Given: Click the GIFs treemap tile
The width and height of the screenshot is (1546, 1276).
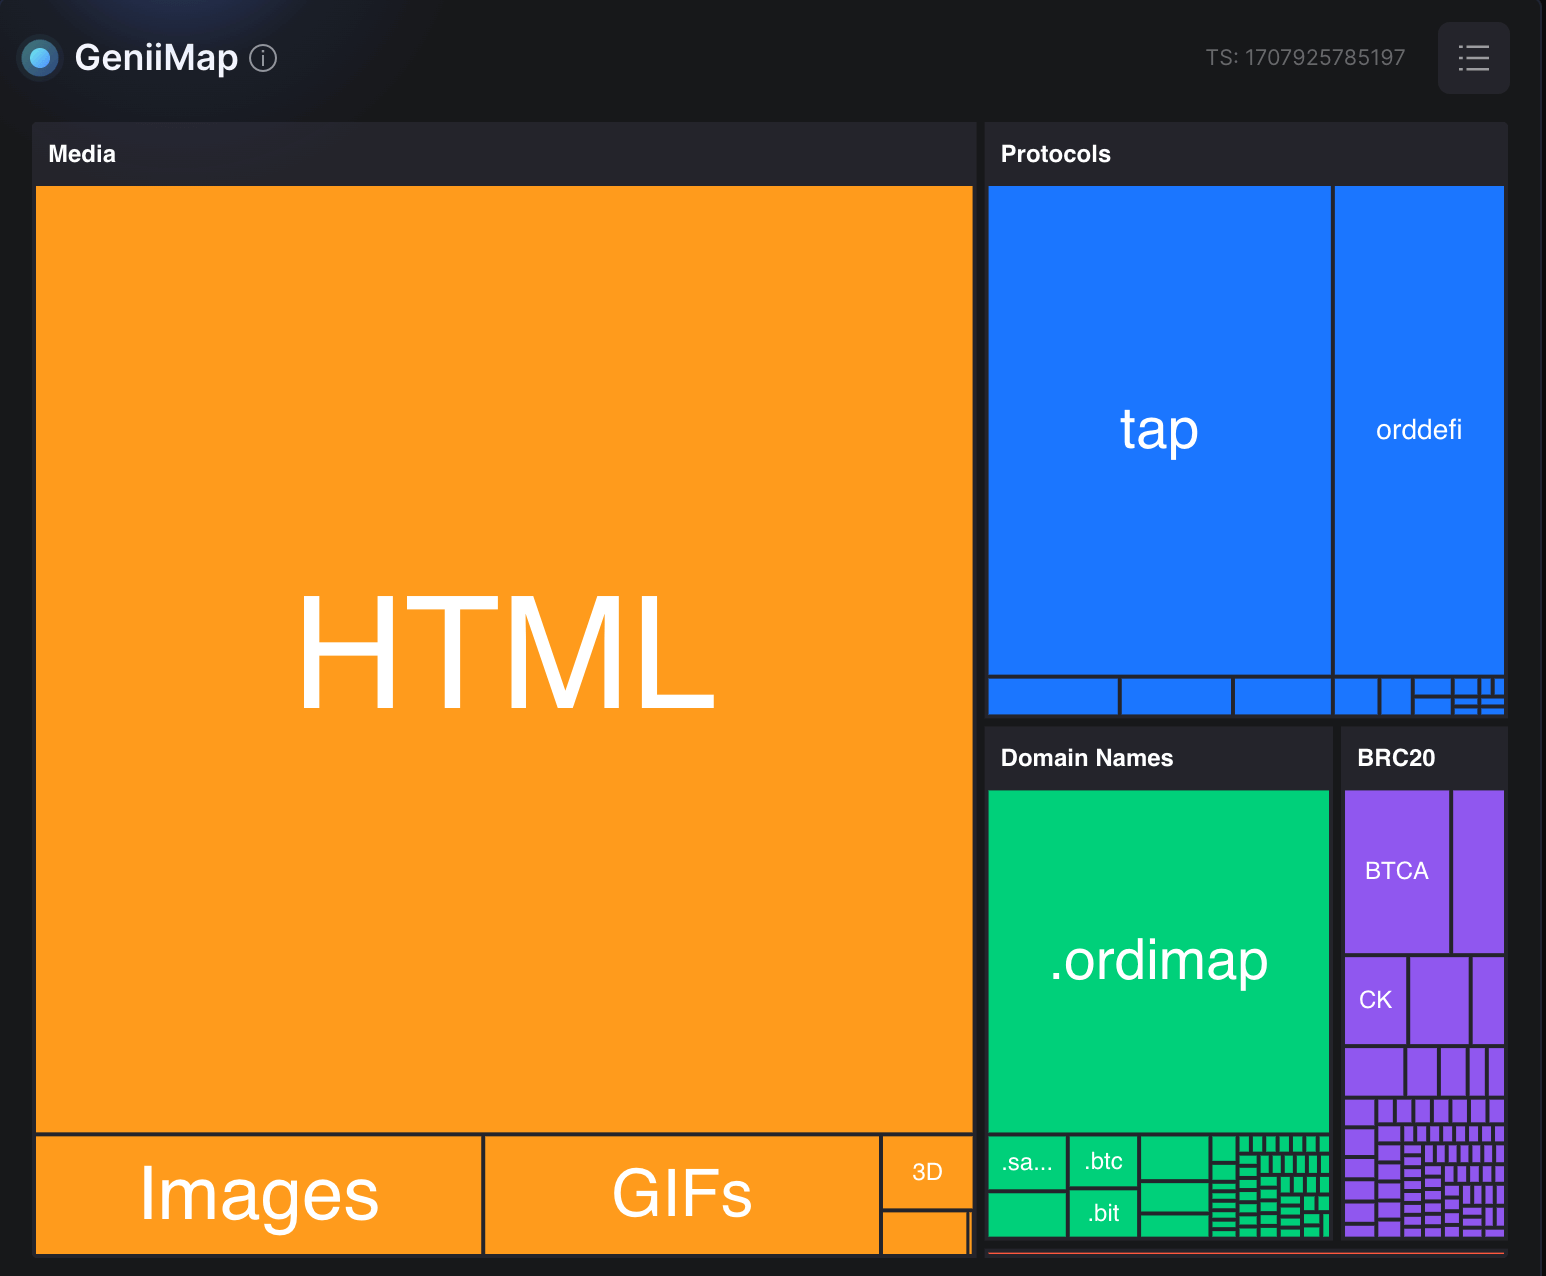Looking at the screenshot, I should [681, 1194].
